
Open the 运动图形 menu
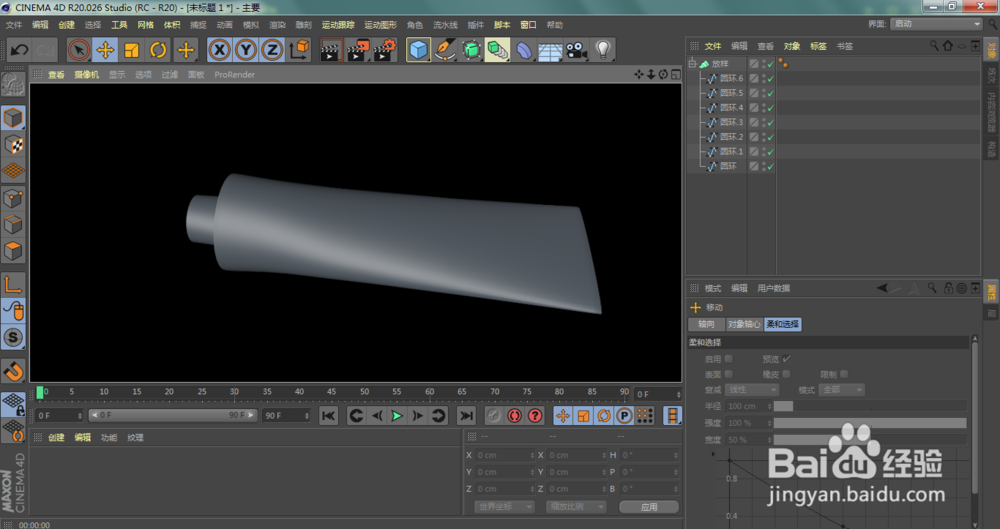pos(380,25)
